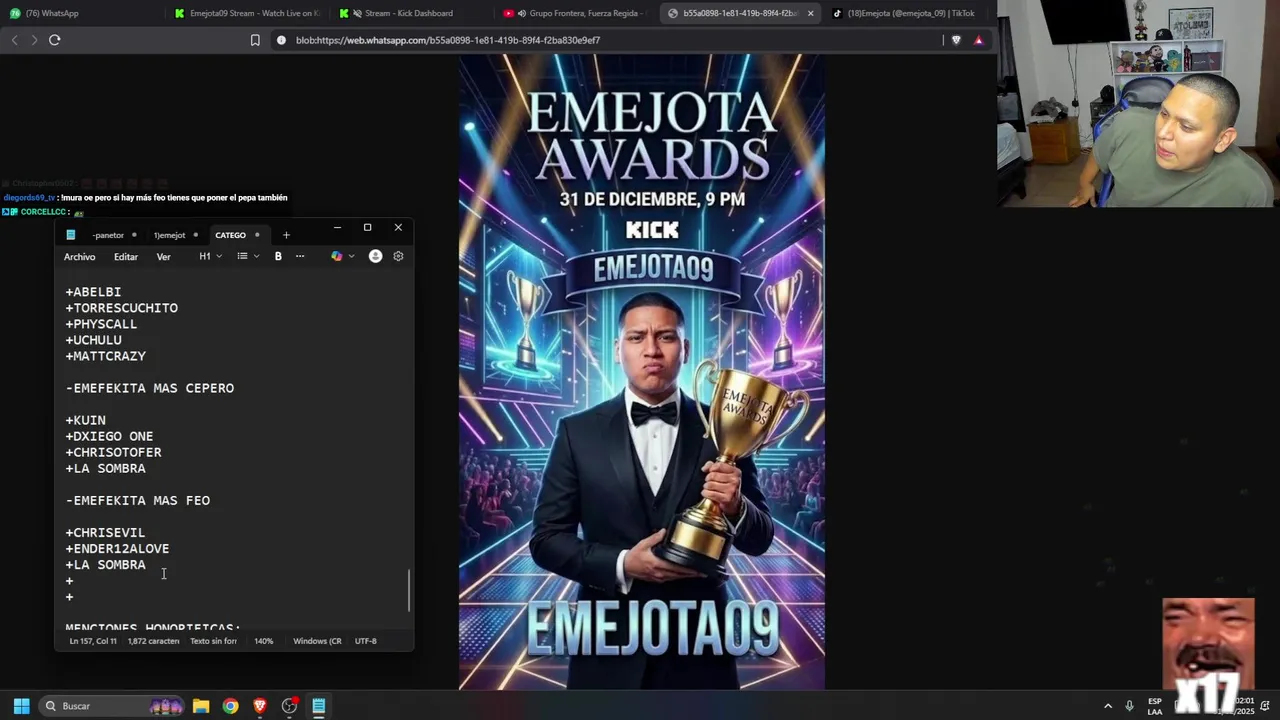Toggle bold formatting in Notepad

[278, 256]
